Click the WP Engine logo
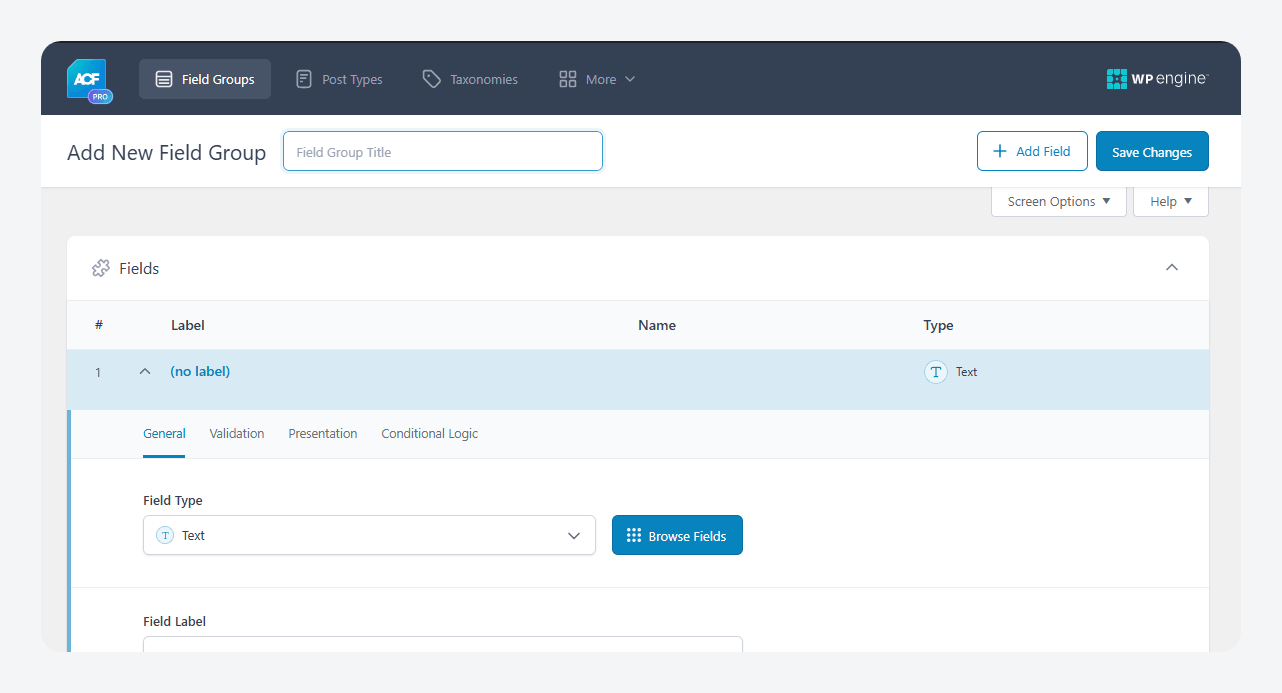The width and height of the screenshot is (1282, 693). pos(1157,79)
